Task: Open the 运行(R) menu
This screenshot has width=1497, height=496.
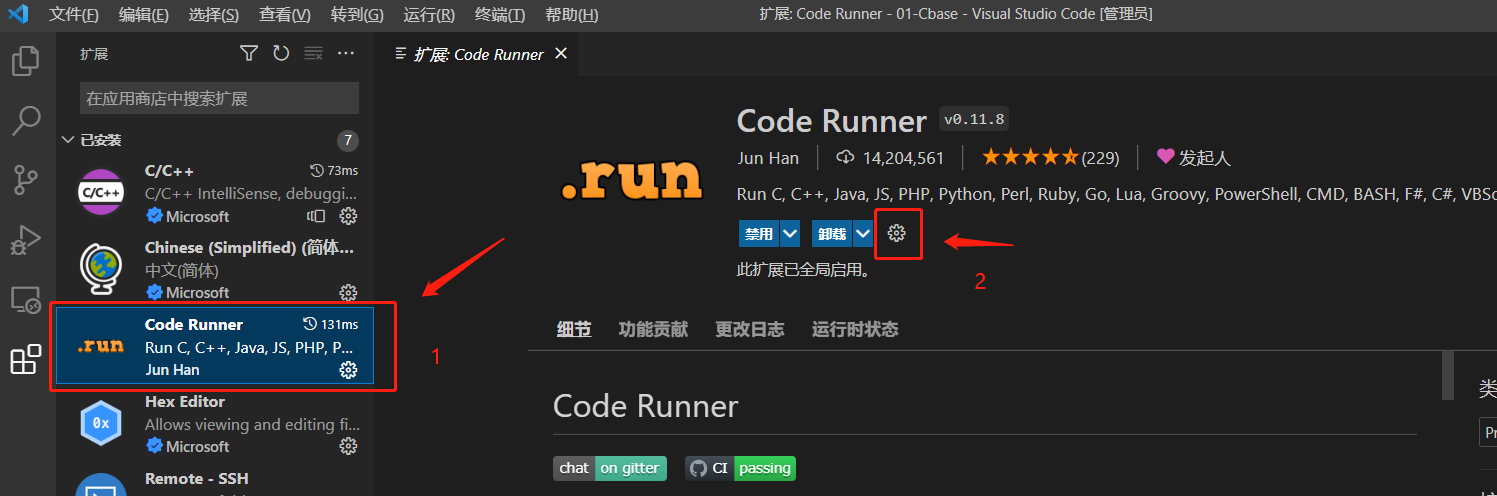Action: (429, 15)
